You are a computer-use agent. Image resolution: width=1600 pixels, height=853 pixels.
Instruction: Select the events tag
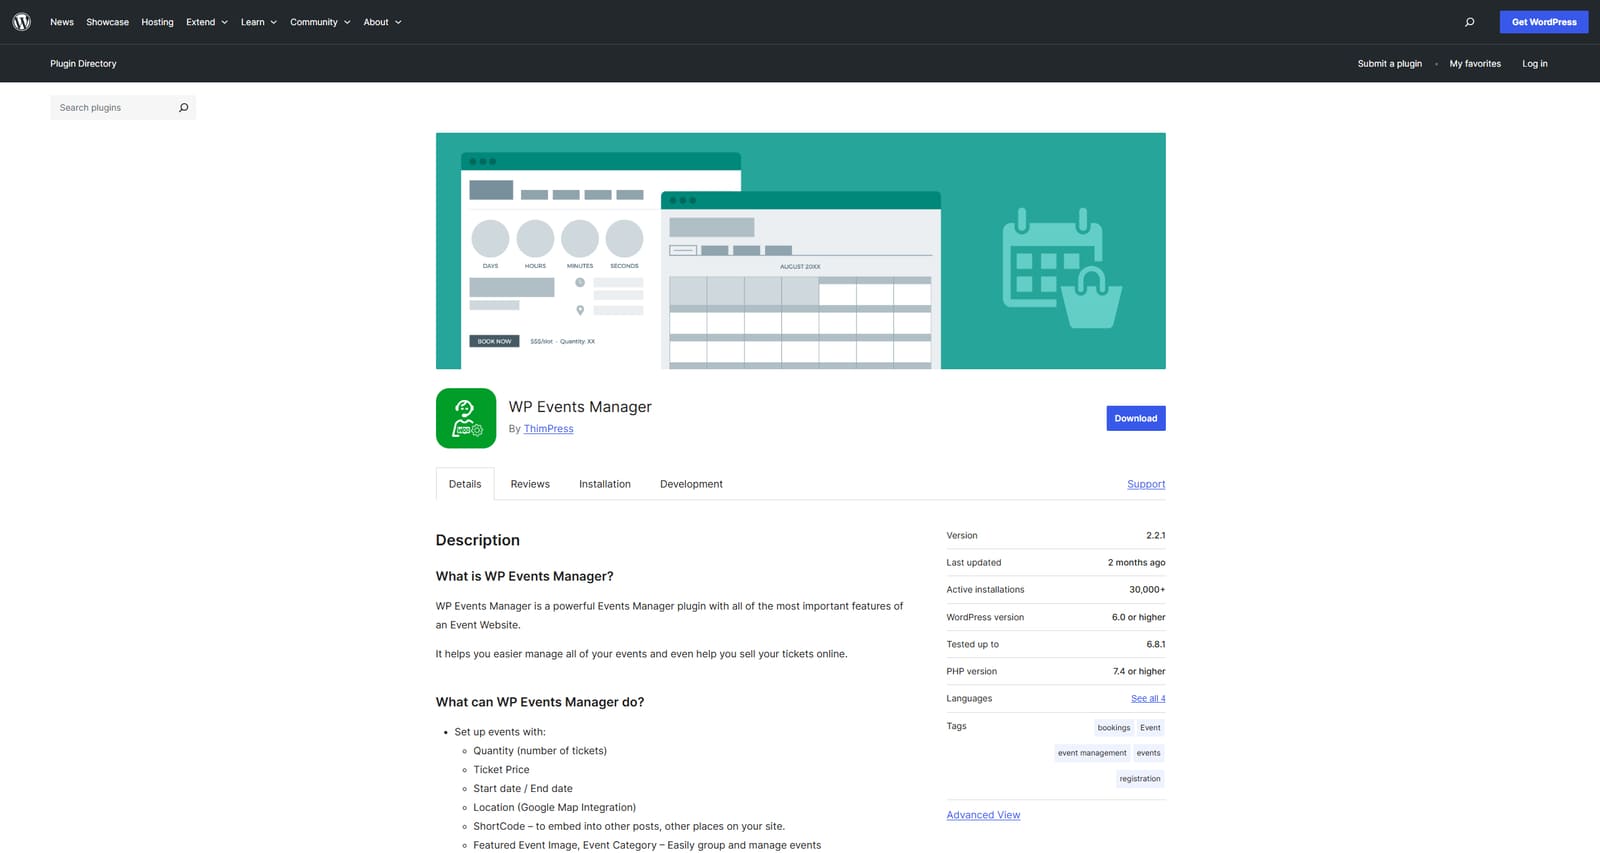coord(1148,753)
